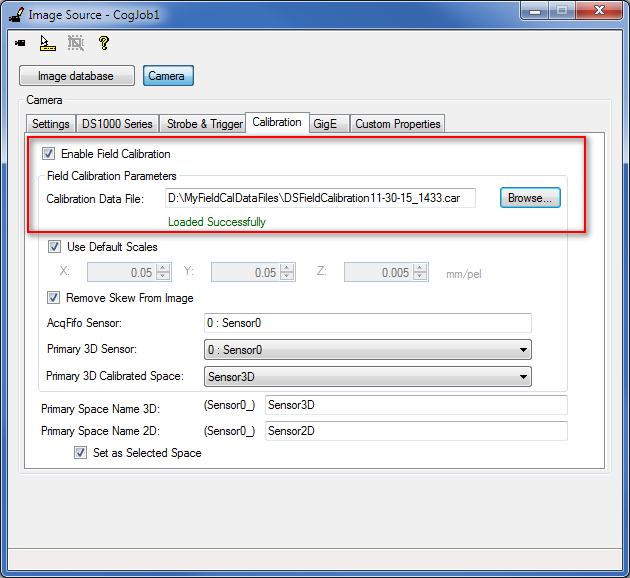Image resolution: width=630 pixels, height=578 pixels.
Task: Click the Image database button
Action: point(77,76)
